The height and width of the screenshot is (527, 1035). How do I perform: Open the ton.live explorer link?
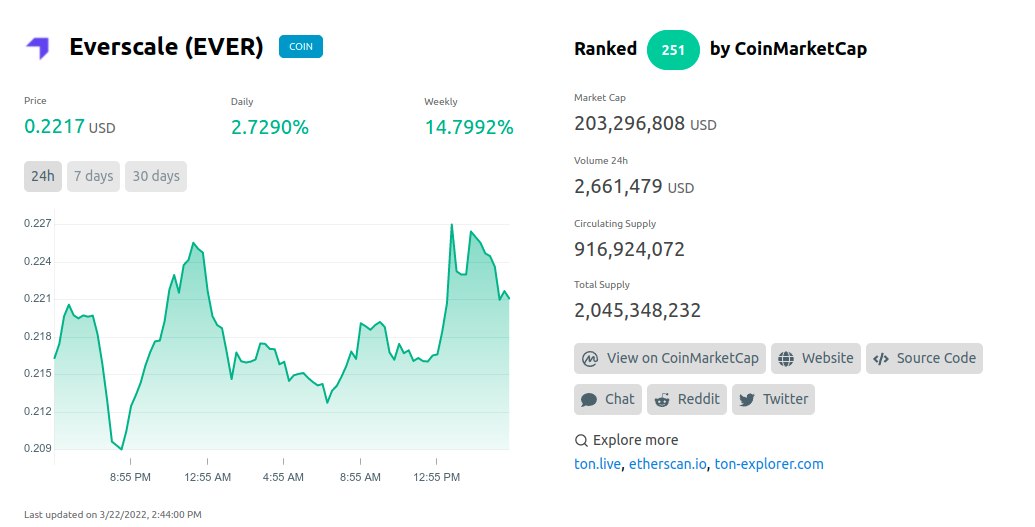(x=598, y=464)
